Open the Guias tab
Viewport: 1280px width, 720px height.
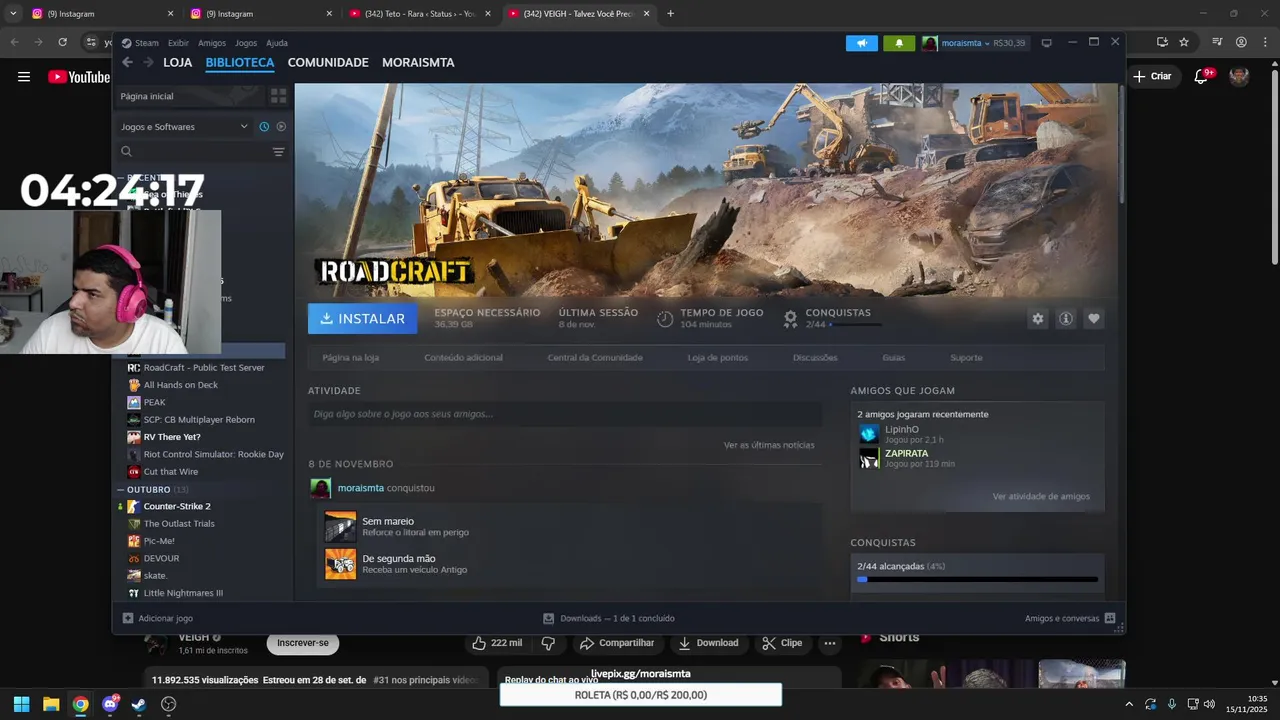pos(894,357)
